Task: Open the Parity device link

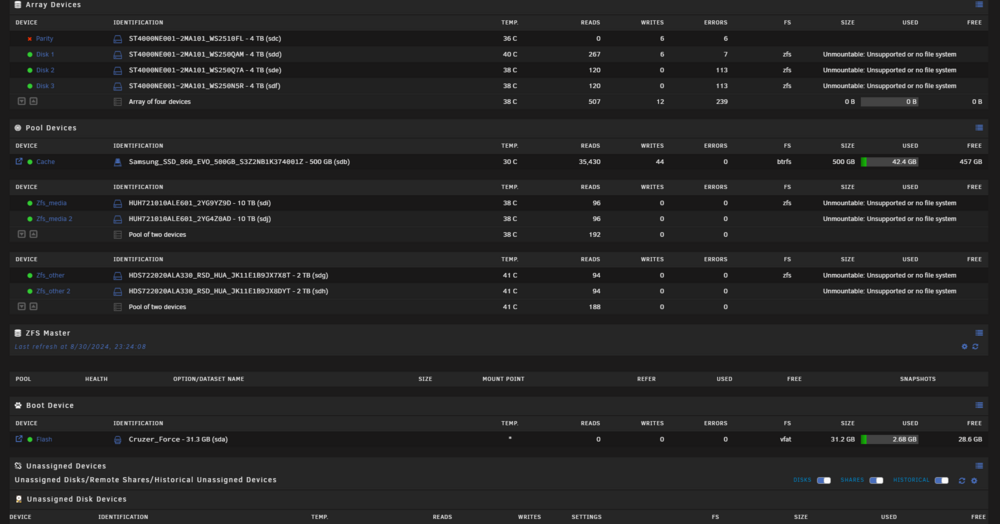Action: tap(45, 39)
